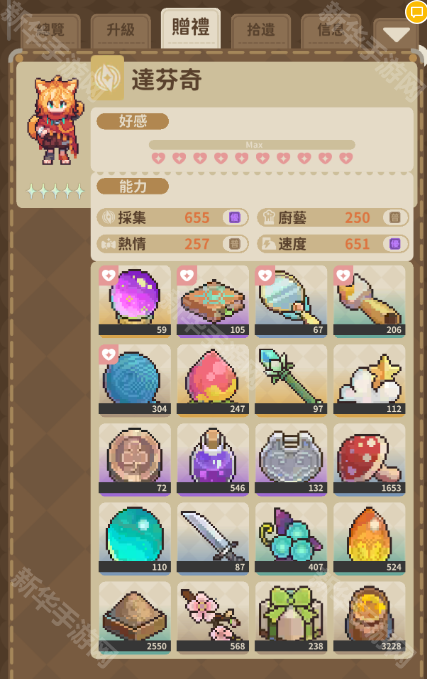Image resolution: width=427 pixels, height=679 pixels.
Task: Switch to the 升級 tab
Action: 120,31
